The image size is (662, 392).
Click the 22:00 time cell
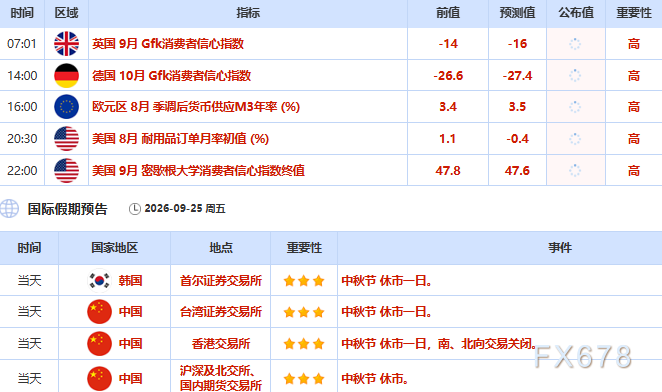(x=22, y=171)
